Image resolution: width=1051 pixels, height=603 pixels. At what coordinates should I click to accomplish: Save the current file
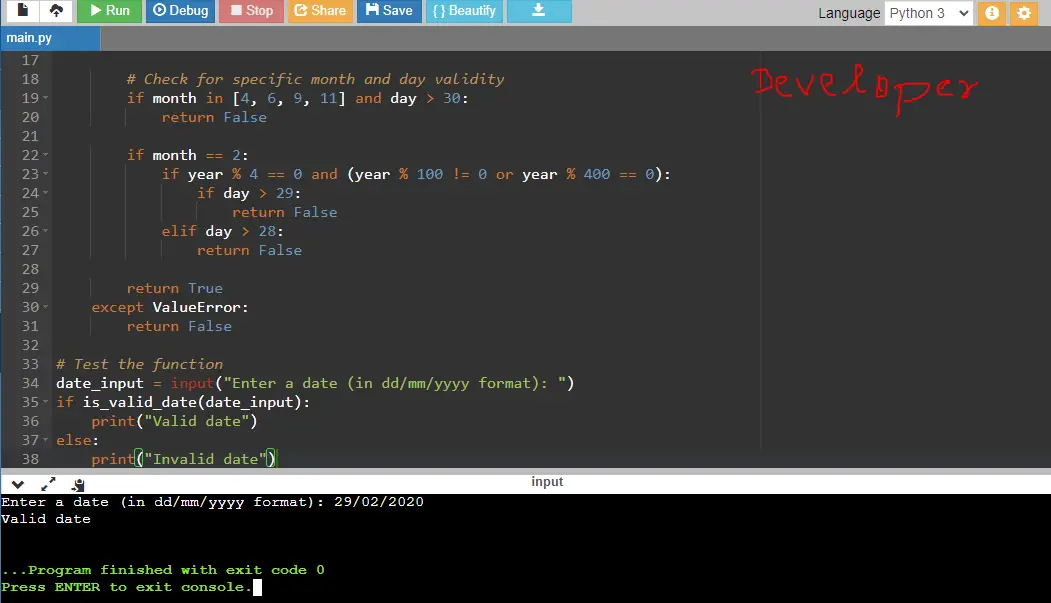tap(389, 11)
